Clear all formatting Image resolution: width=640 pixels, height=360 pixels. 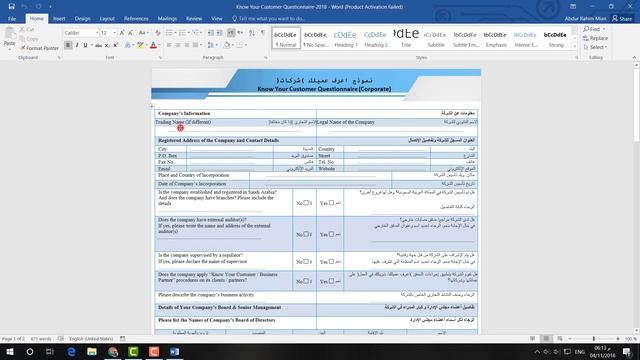158,33
